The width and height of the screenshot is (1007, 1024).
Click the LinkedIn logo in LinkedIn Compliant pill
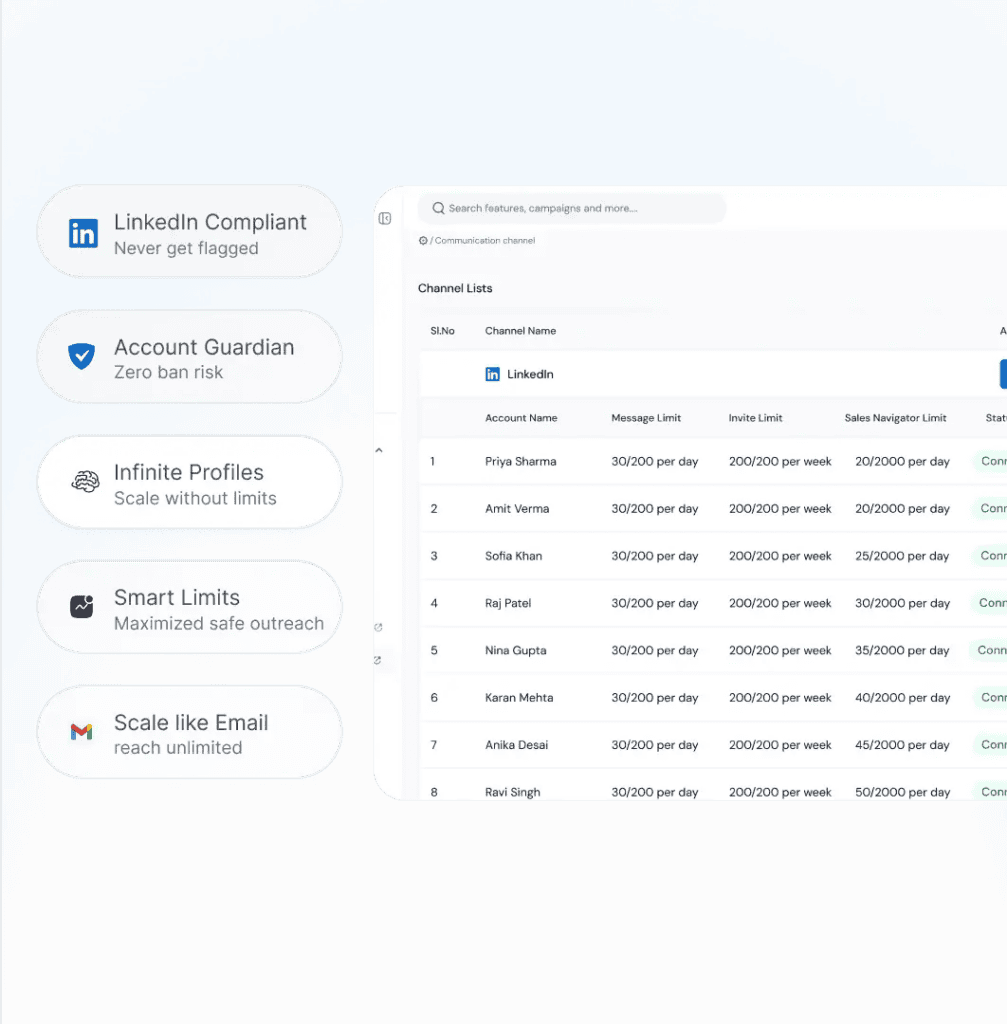click(83, 233)
